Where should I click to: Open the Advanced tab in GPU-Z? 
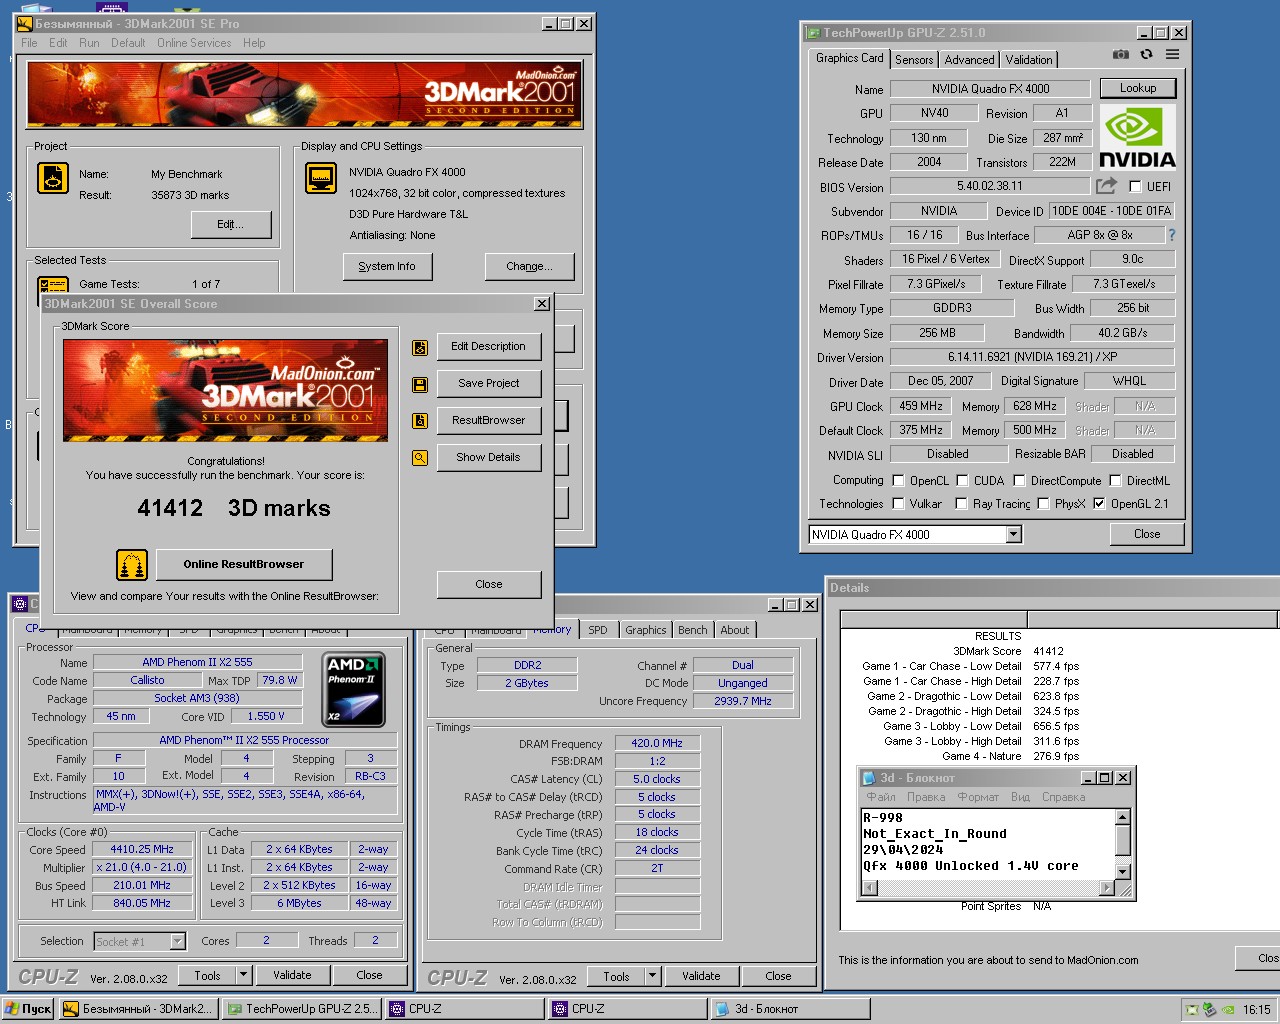(969, 60)
